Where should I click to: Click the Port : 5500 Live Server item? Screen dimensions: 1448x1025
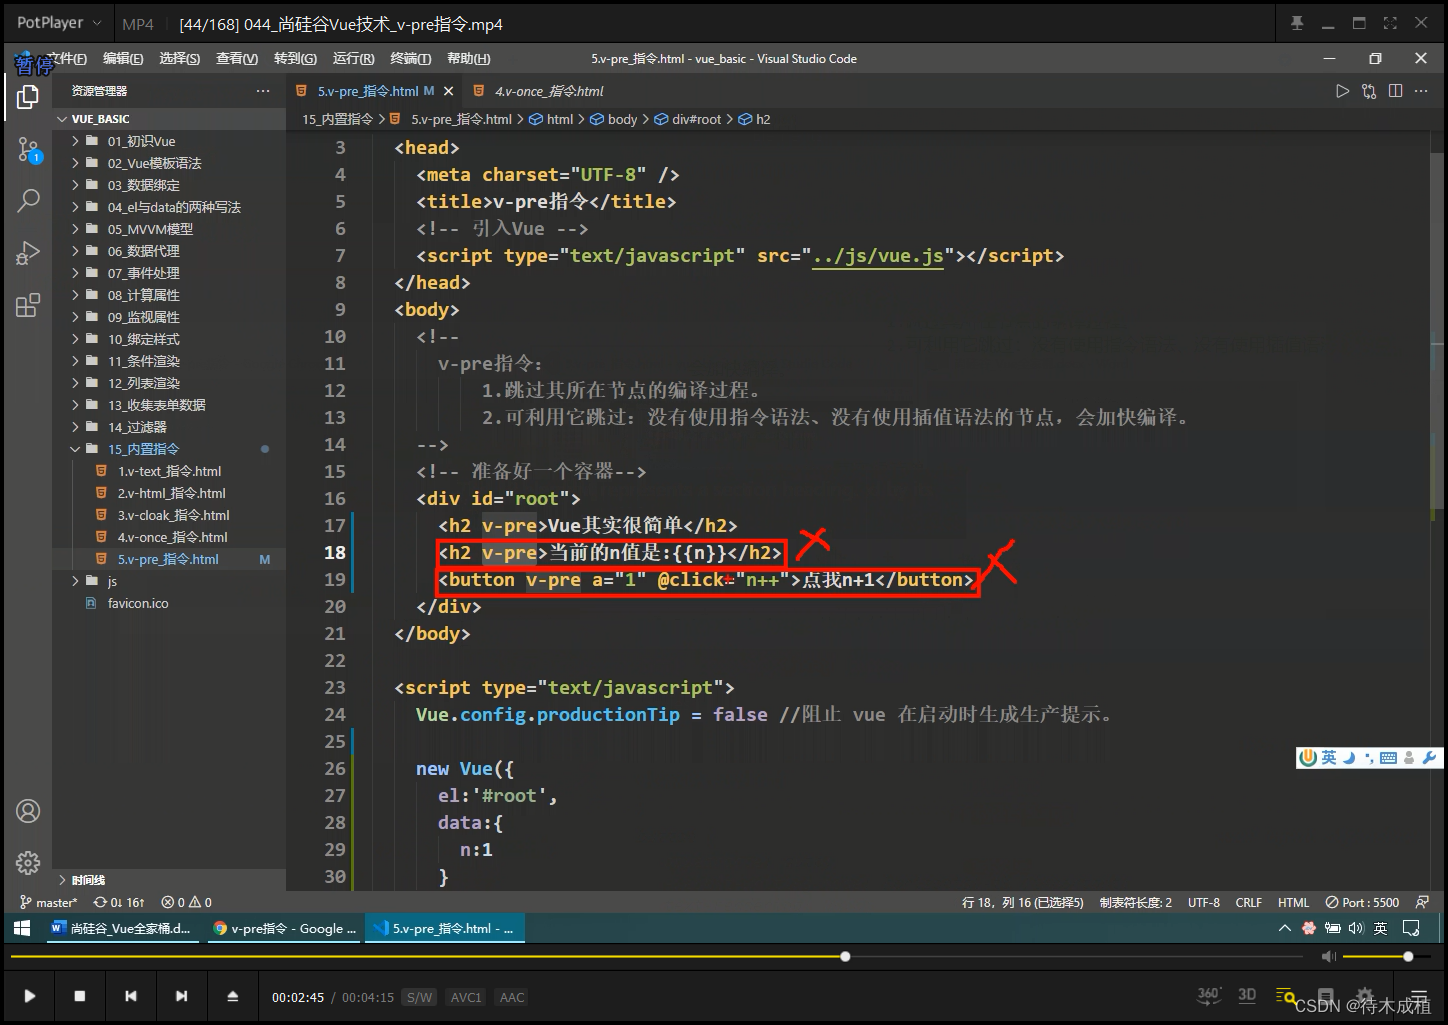coord(1362,902)
